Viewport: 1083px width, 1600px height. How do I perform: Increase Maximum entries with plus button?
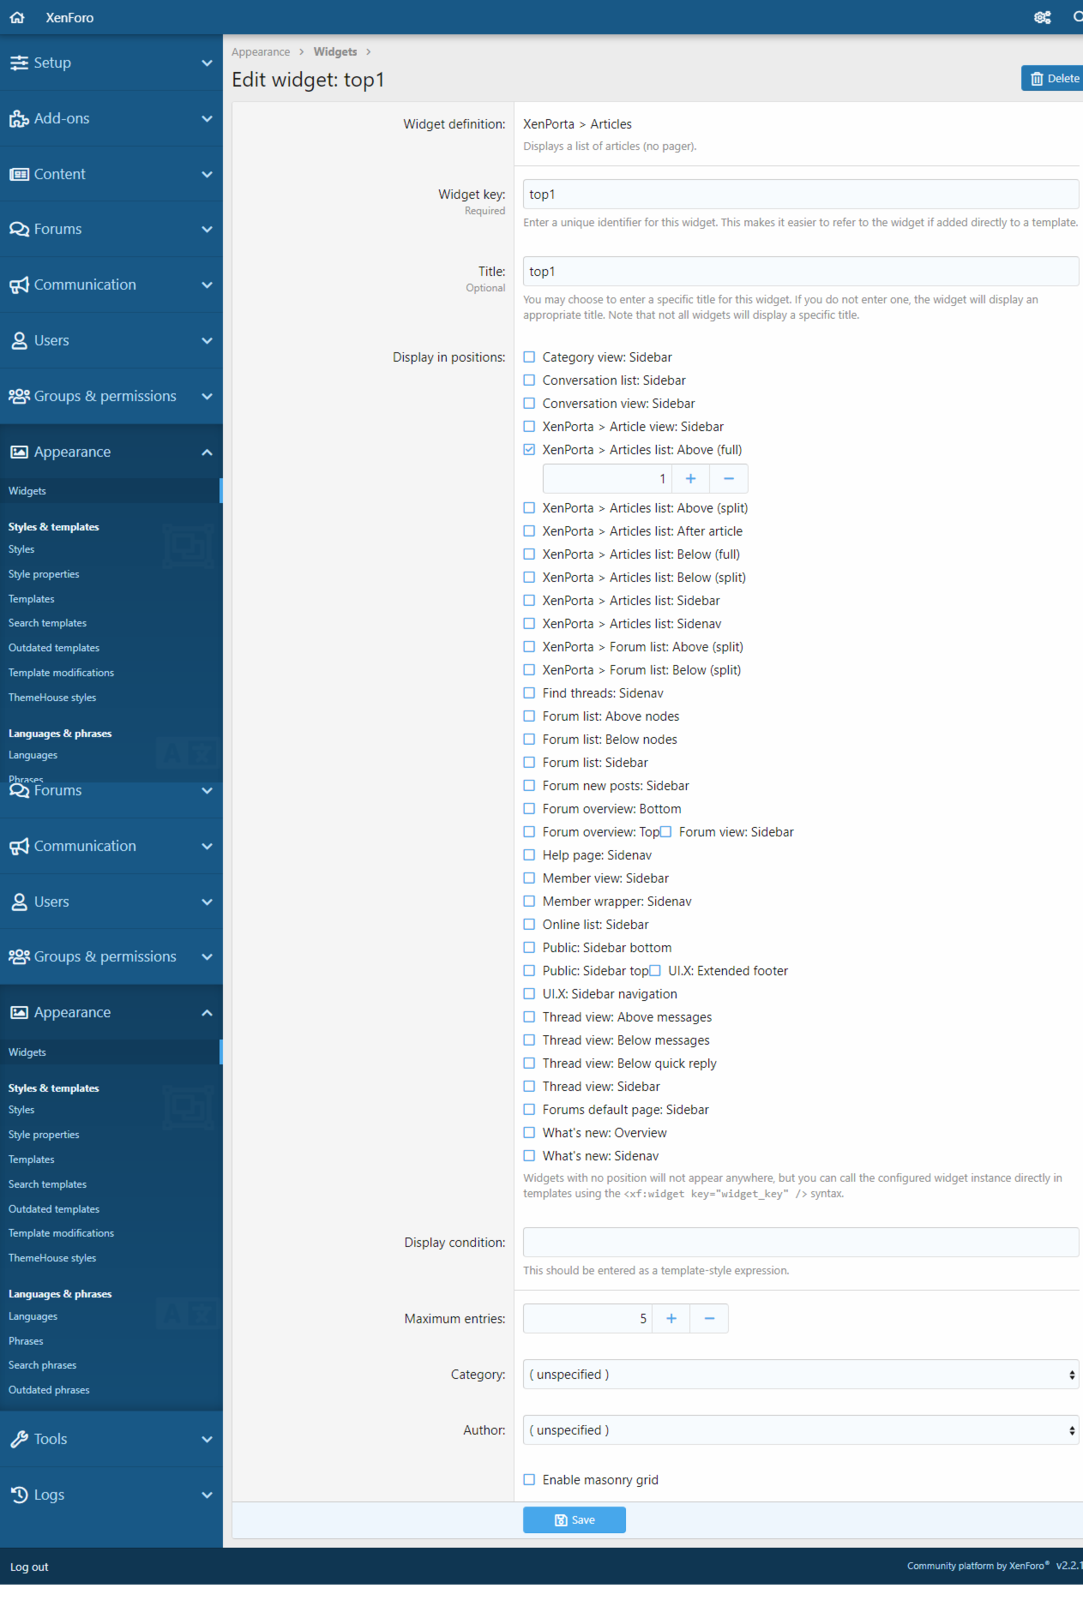point(671,1319)
